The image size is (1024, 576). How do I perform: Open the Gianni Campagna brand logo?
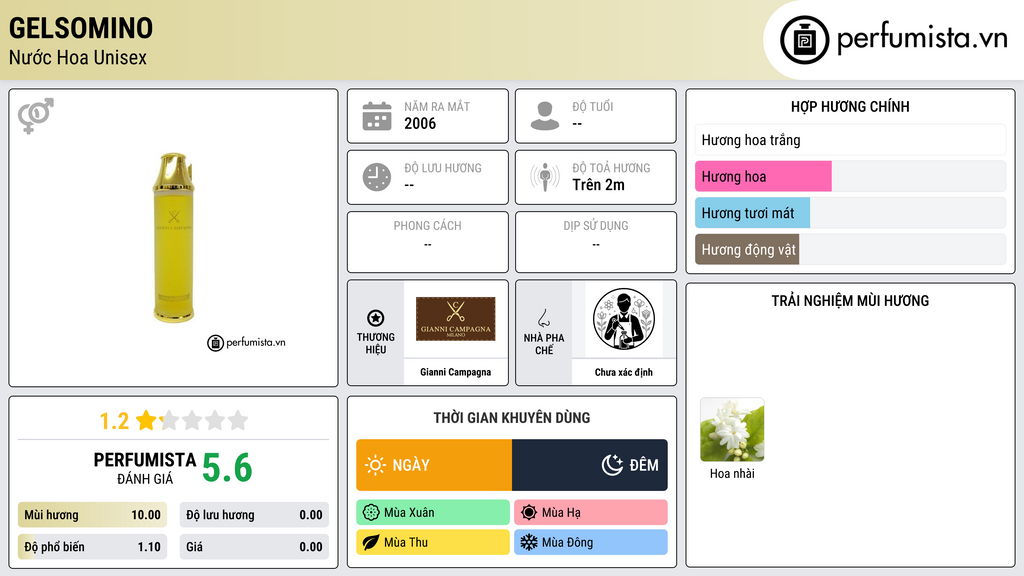point(455,319)
